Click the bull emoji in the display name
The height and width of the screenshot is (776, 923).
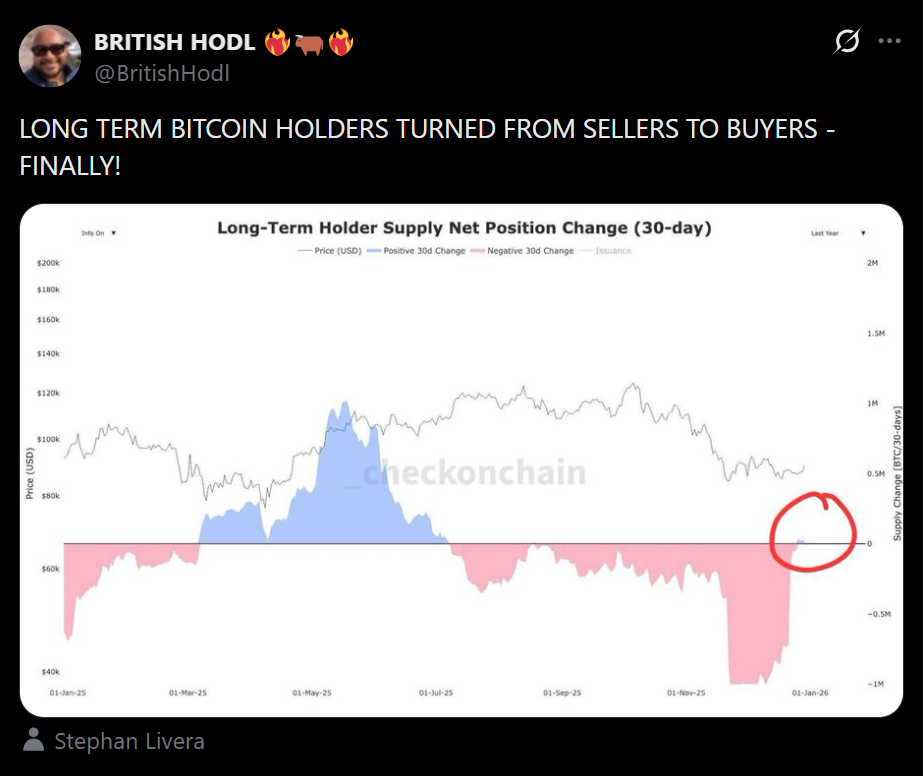coord(309,43)
